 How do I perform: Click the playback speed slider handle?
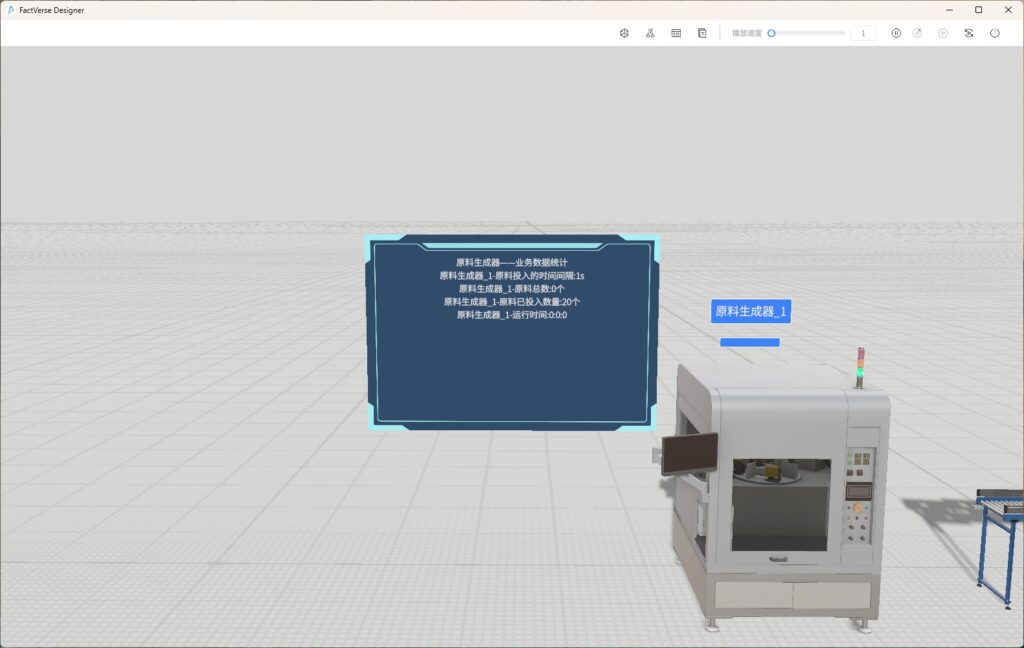[x=771, y=33]
